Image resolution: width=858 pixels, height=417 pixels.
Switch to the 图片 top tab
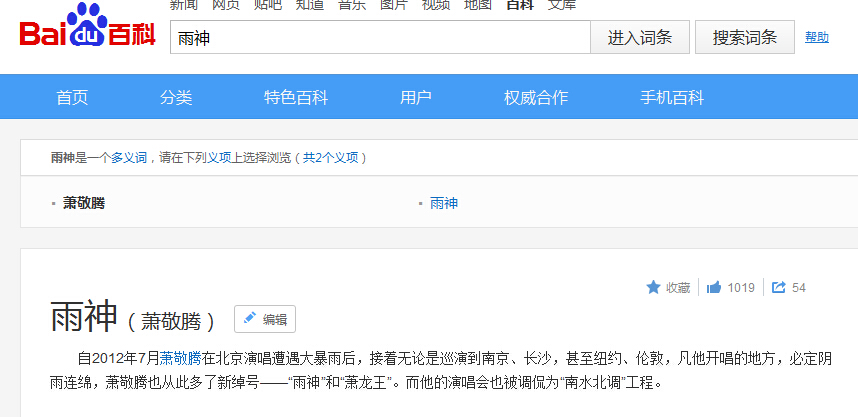(394, 5)
